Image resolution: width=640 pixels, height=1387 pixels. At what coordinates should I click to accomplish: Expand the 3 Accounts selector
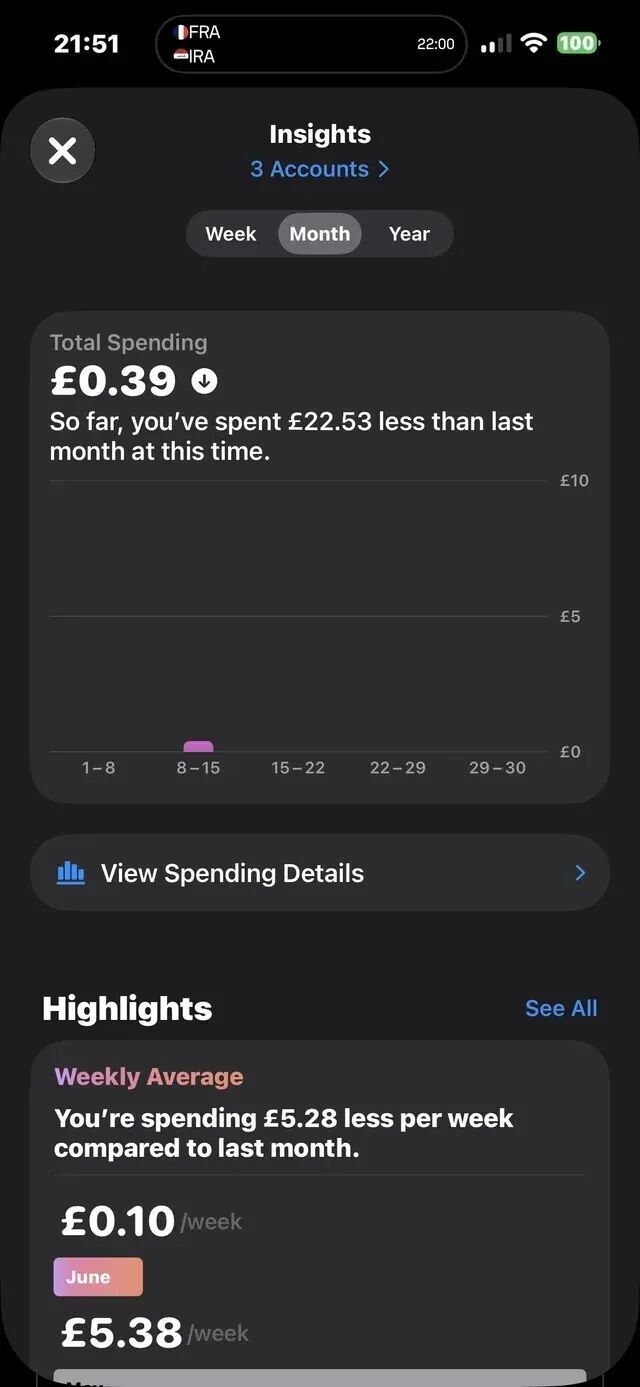point(320,169)
